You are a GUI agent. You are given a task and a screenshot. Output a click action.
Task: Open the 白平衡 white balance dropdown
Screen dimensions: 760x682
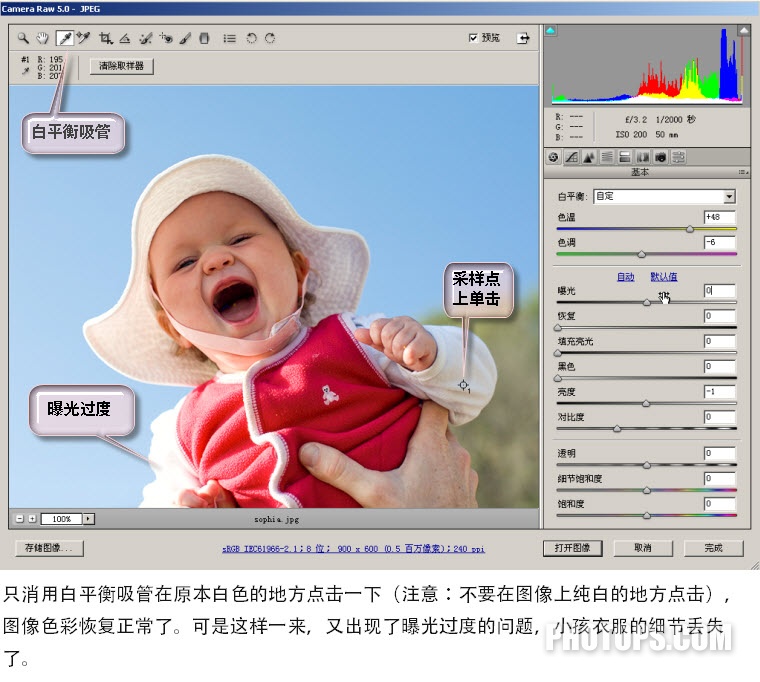point(665,196)
